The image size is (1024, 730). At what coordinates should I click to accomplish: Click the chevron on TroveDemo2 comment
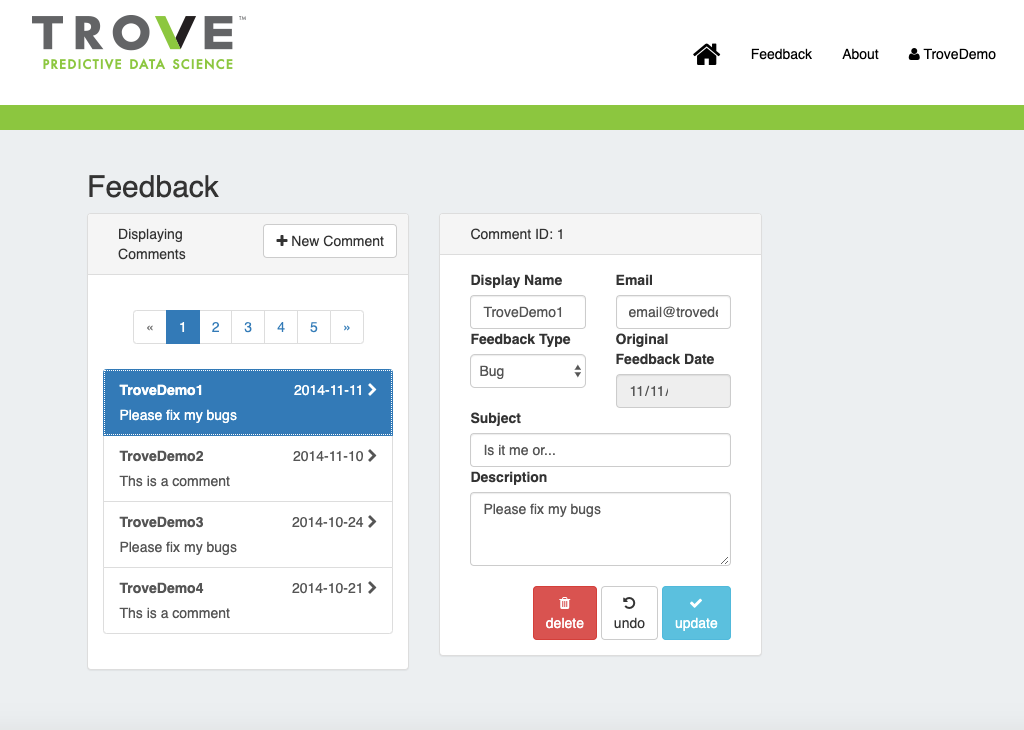coord(372,456)
